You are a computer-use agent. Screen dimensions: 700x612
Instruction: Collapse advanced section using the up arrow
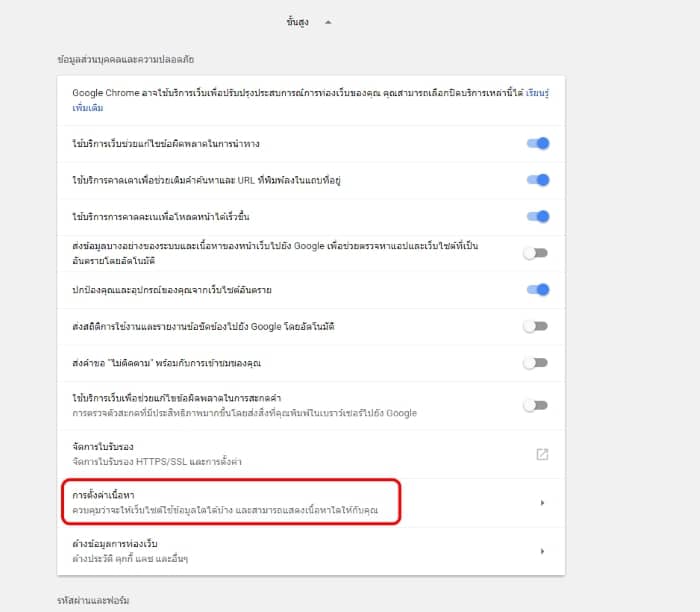point(328,21)
